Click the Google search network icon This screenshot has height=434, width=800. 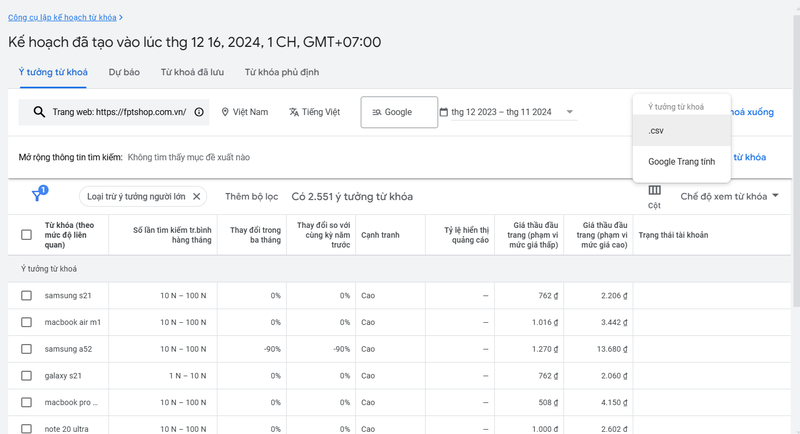pos(377,112)
